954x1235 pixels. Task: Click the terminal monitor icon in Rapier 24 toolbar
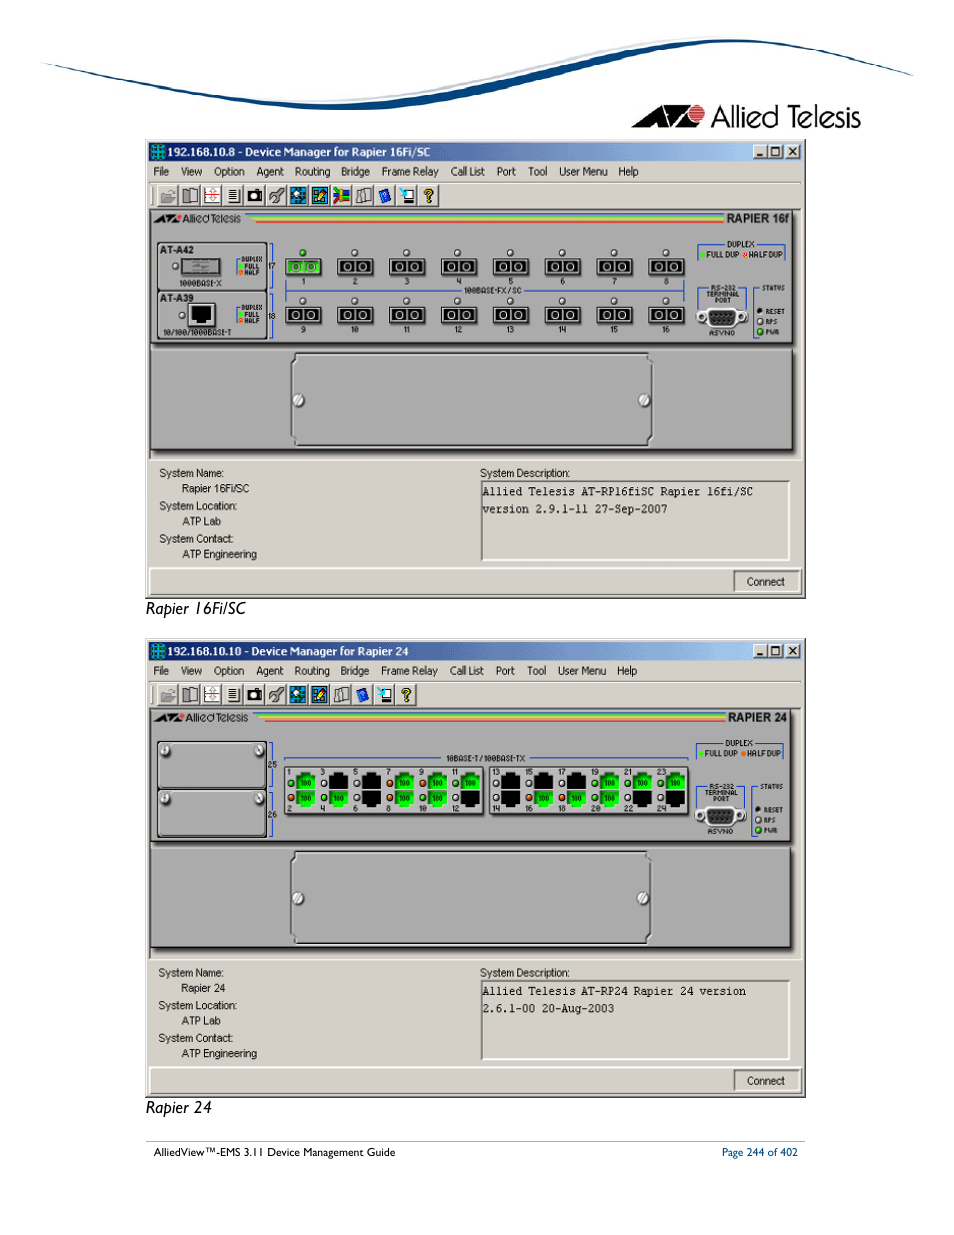coord(384,695)
